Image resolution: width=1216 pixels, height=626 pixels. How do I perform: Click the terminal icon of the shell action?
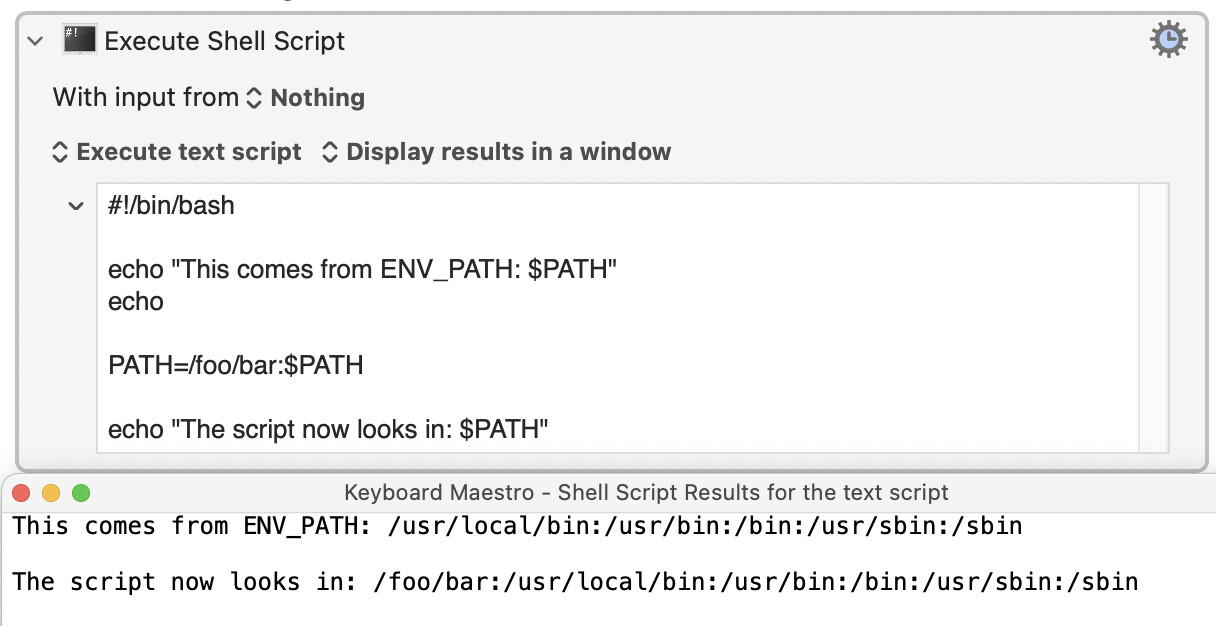tap(79, 40)
